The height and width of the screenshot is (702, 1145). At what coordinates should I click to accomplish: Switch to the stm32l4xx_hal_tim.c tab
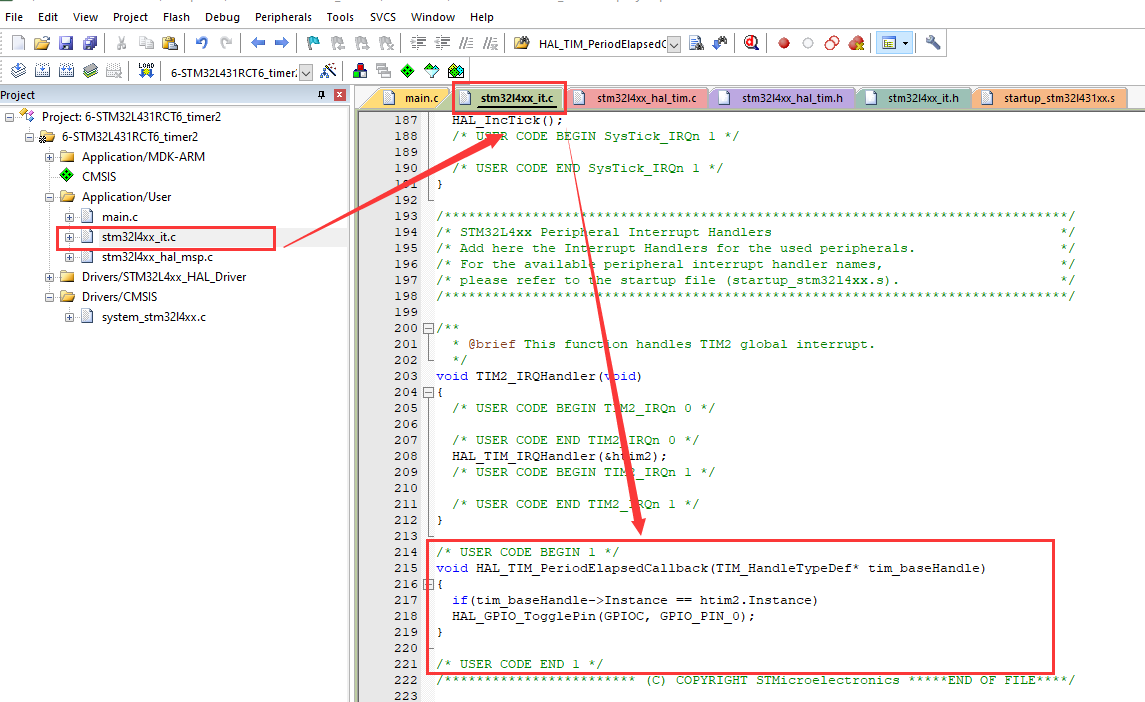[x=640, y=97]
